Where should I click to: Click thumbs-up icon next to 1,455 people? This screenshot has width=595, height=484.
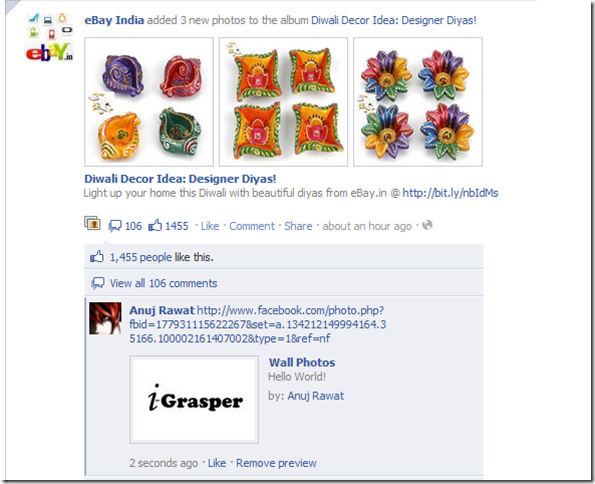(97, 257)
